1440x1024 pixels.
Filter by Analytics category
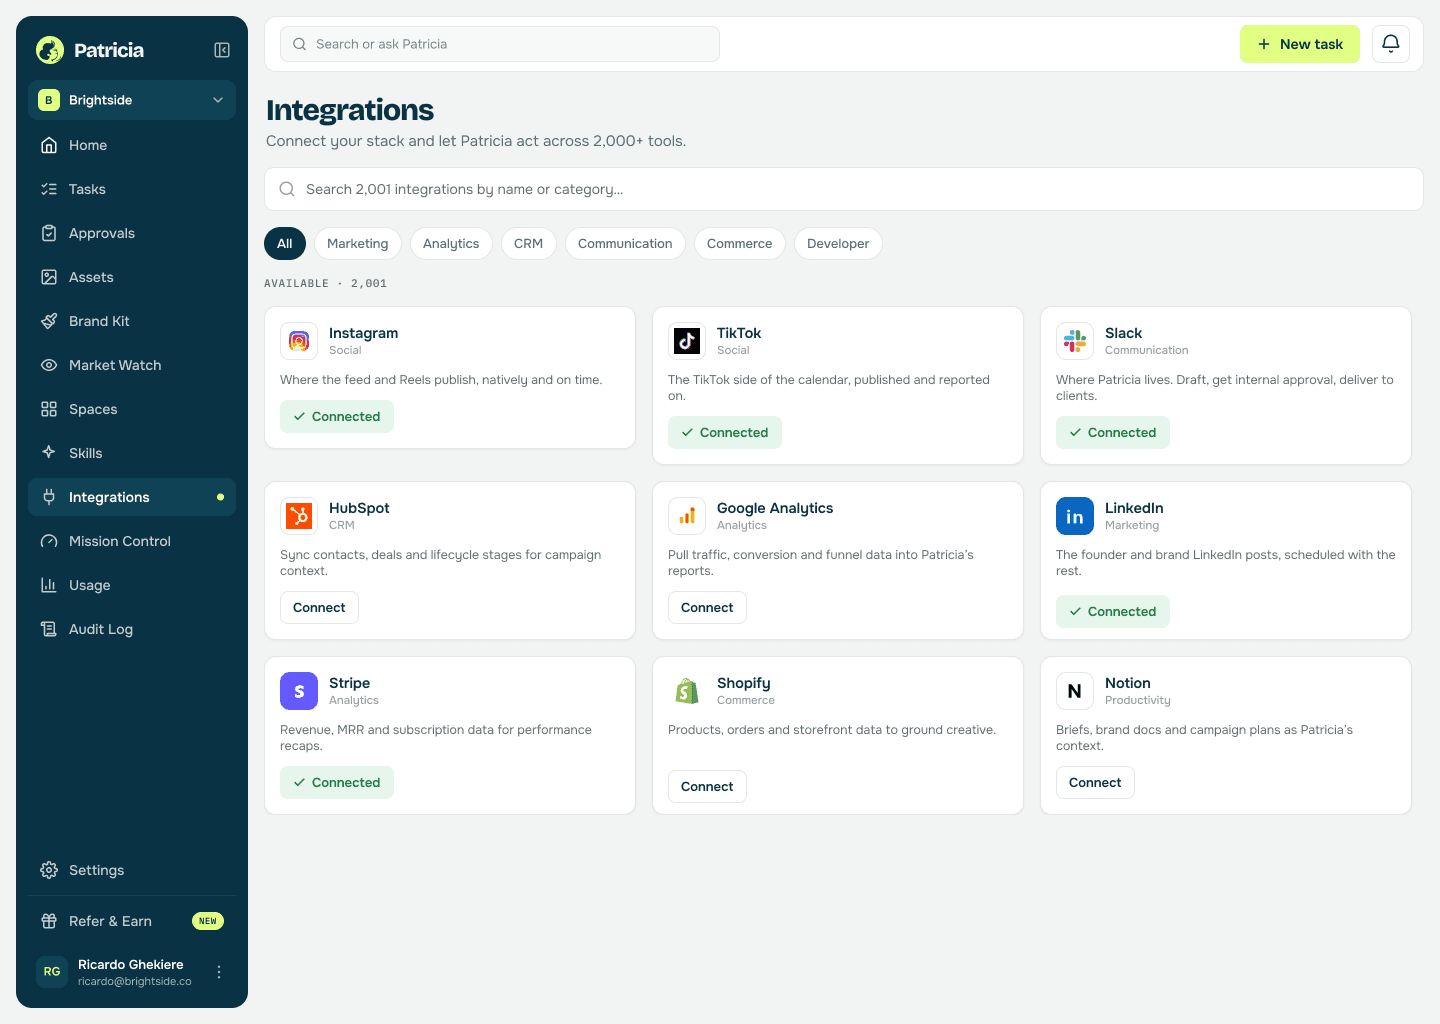[451, 244]
